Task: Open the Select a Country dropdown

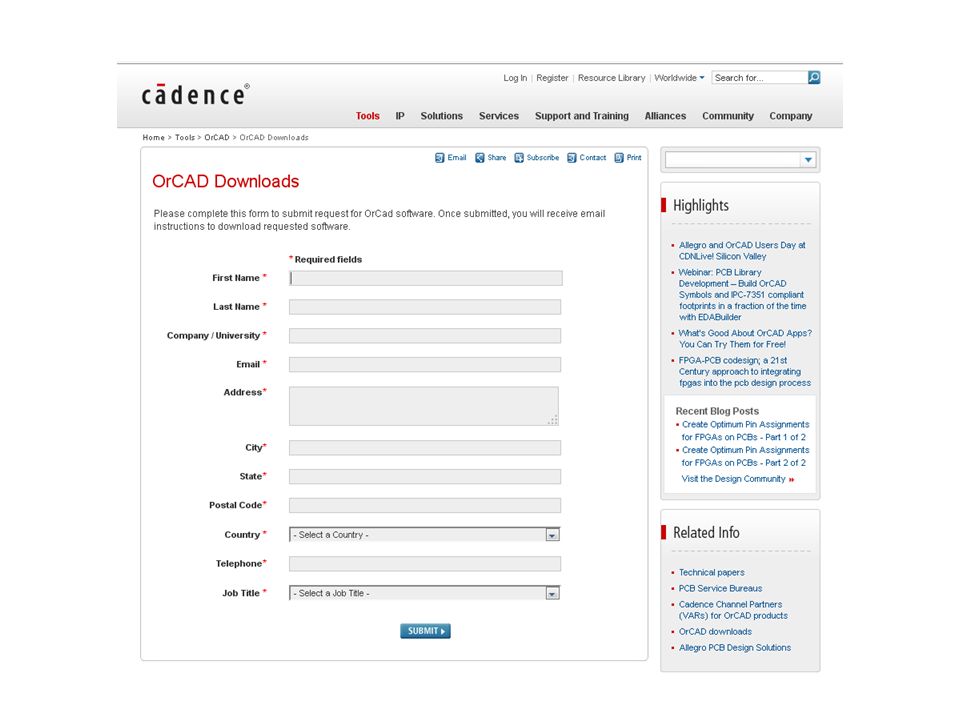Action: 424,534
